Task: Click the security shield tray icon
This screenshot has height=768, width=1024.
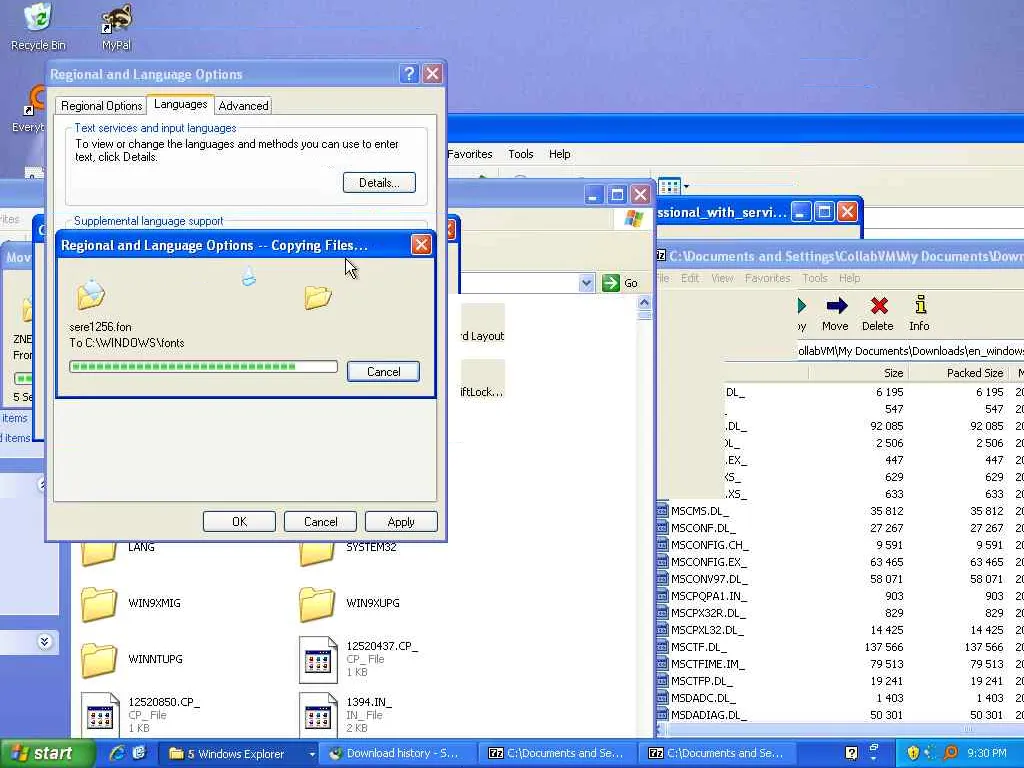Action: (x=912, y=754)
